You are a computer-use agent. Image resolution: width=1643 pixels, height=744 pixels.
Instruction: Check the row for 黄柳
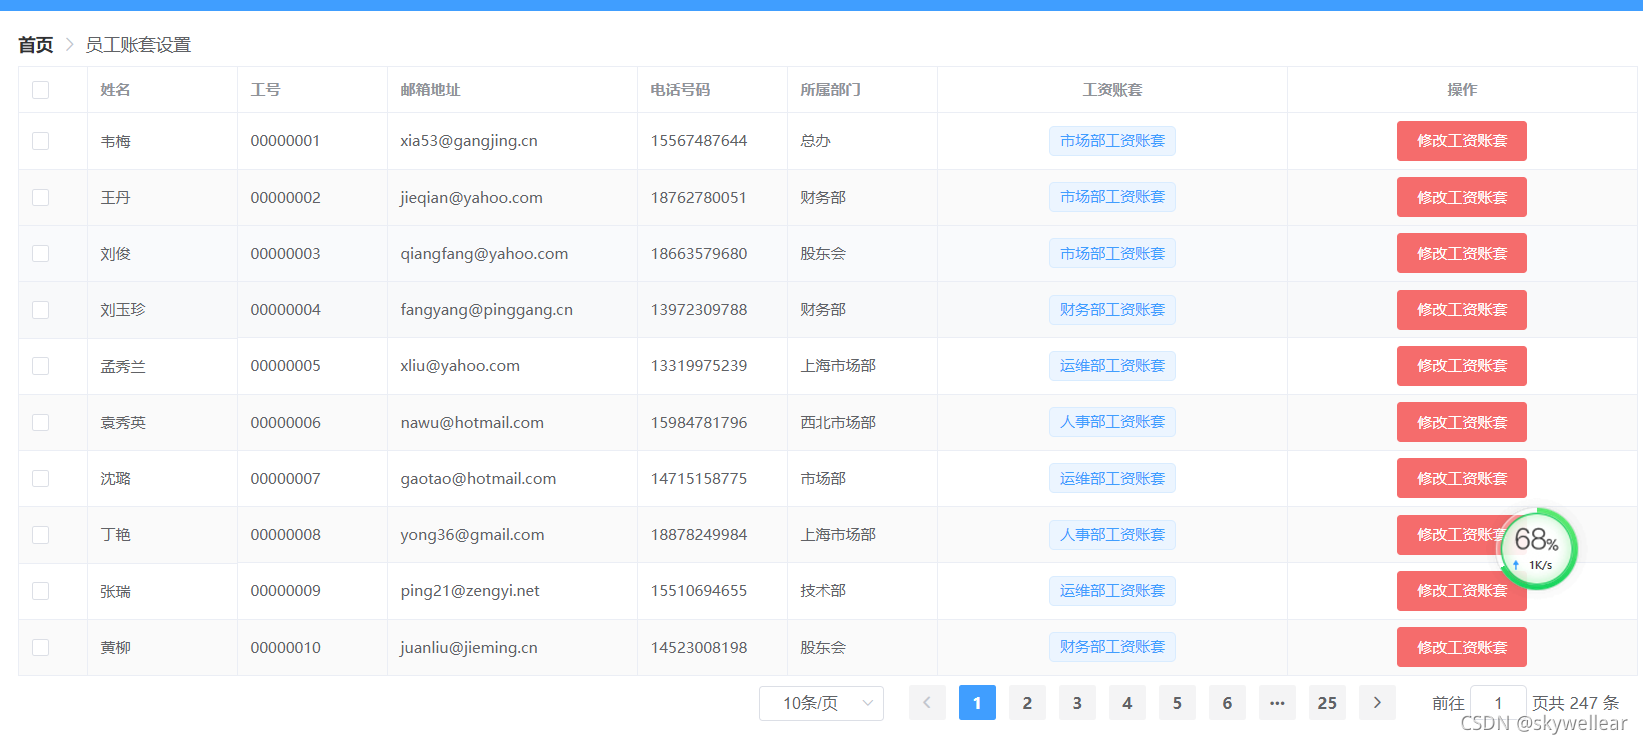point(41,647)
